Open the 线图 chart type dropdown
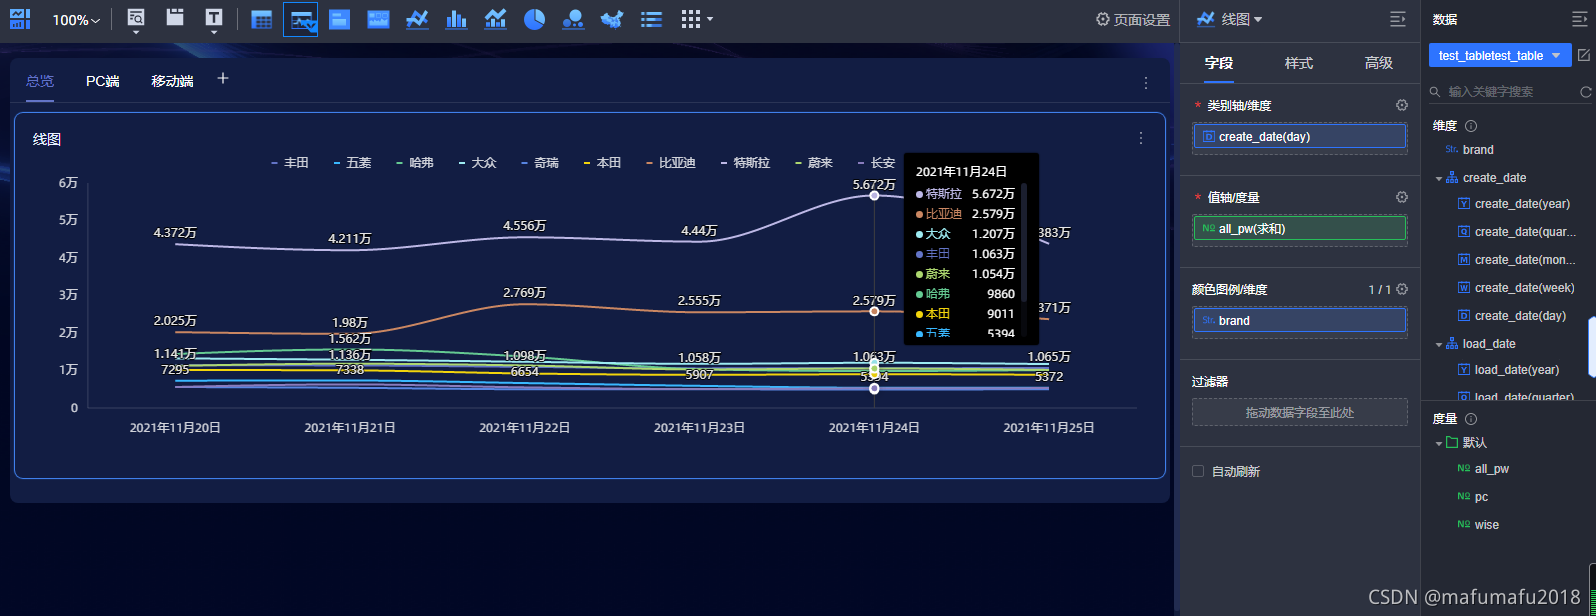 coord(1230,19)
